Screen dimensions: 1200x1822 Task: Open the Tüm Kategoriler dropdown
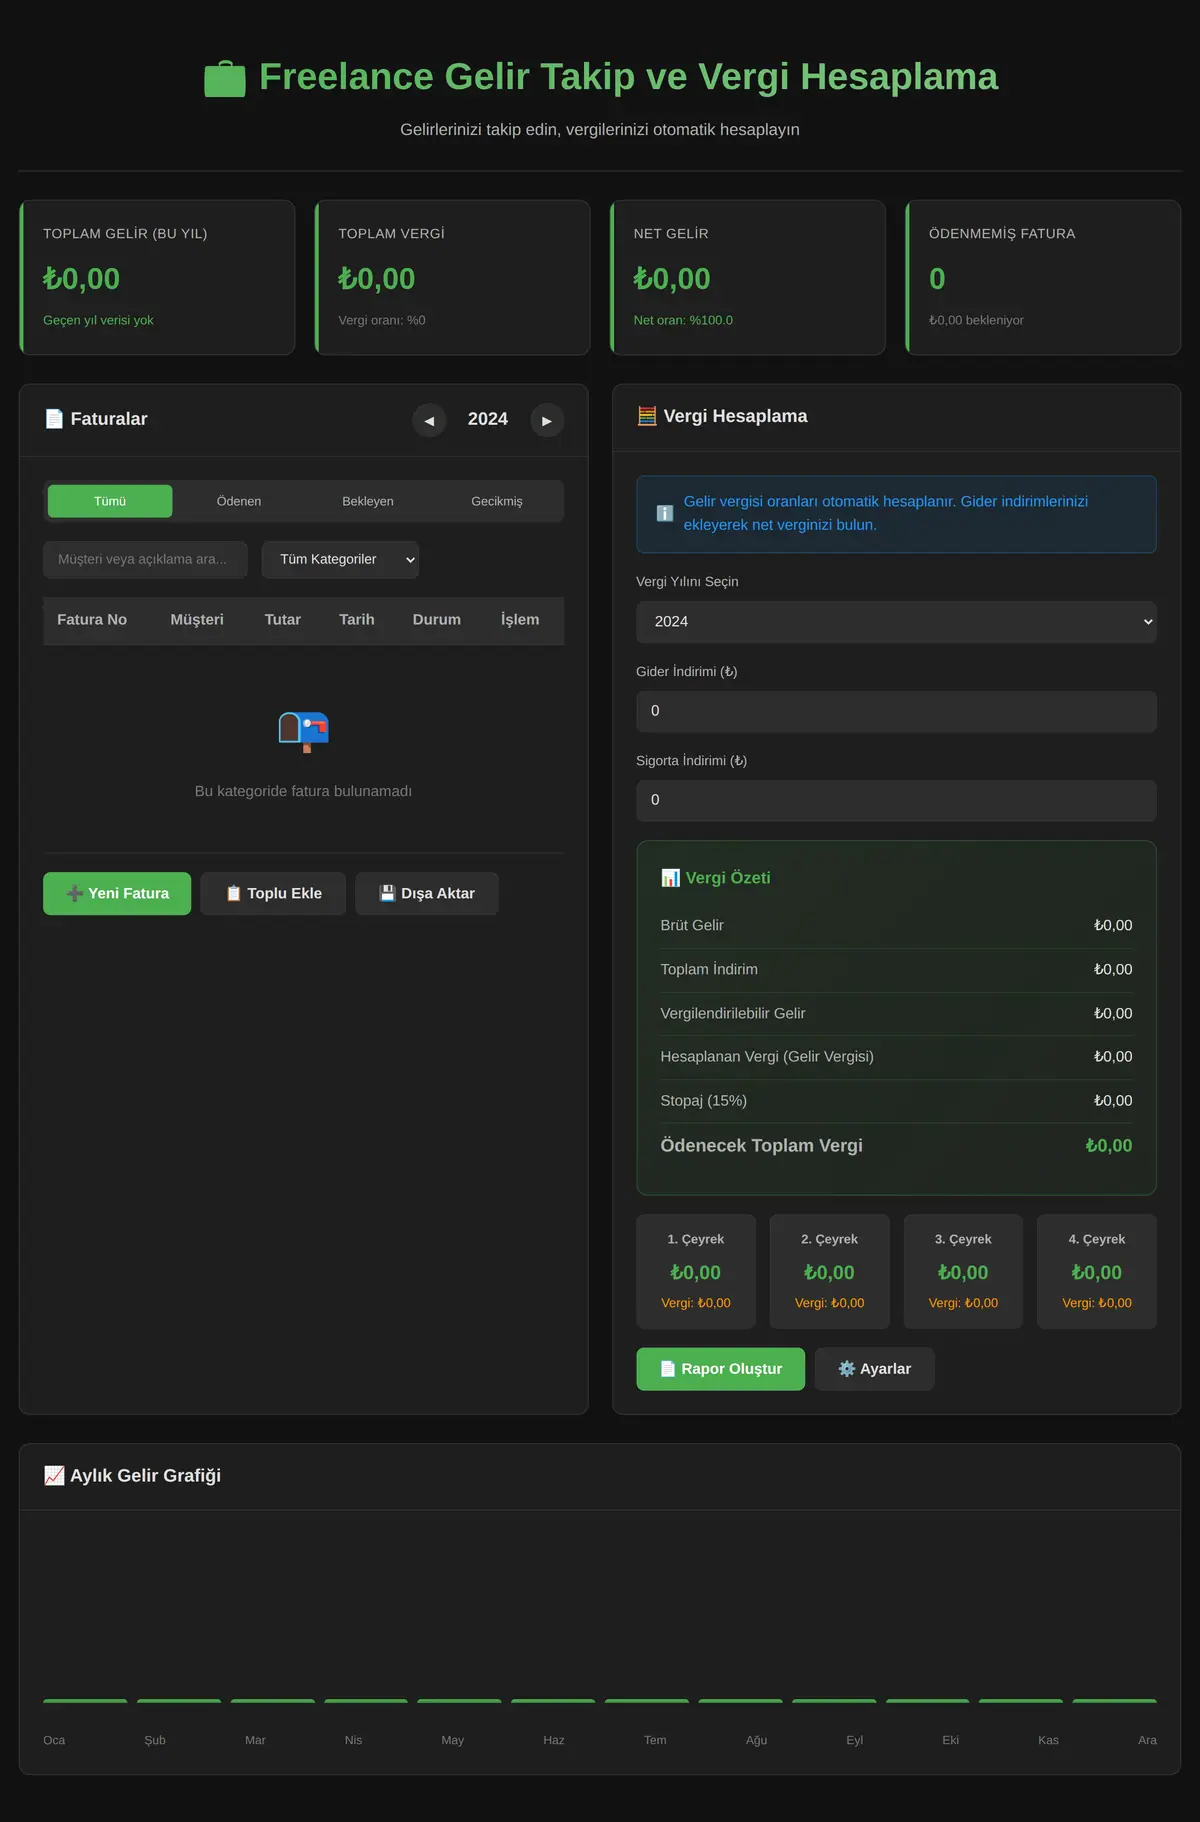(340, 560)
